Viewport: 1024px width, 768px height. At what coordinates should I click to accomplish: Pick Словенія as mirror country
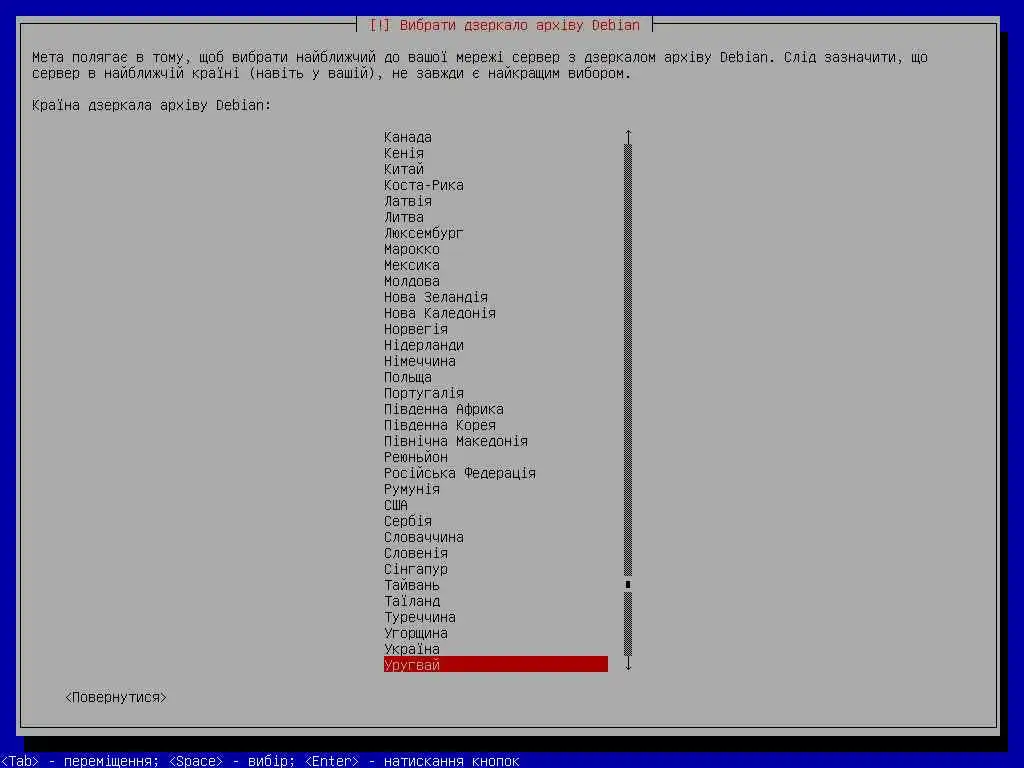point(415,553)
